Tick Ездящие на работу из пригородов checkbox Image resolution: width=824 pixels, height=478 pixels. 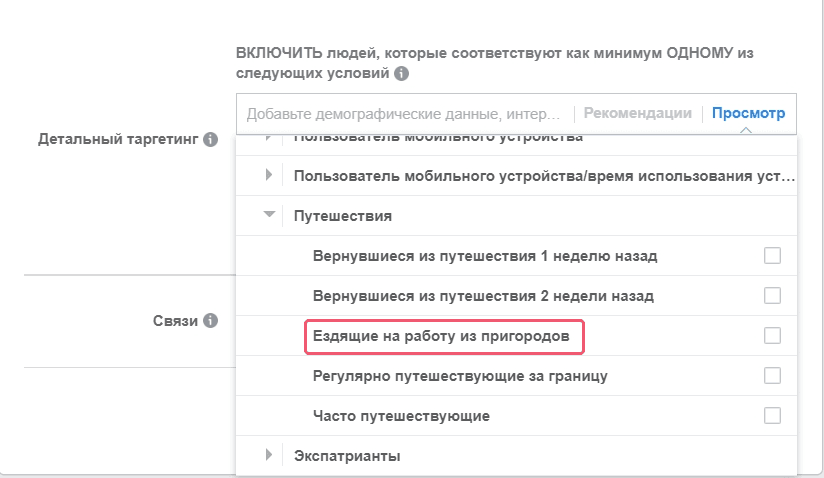coord(772,336)
